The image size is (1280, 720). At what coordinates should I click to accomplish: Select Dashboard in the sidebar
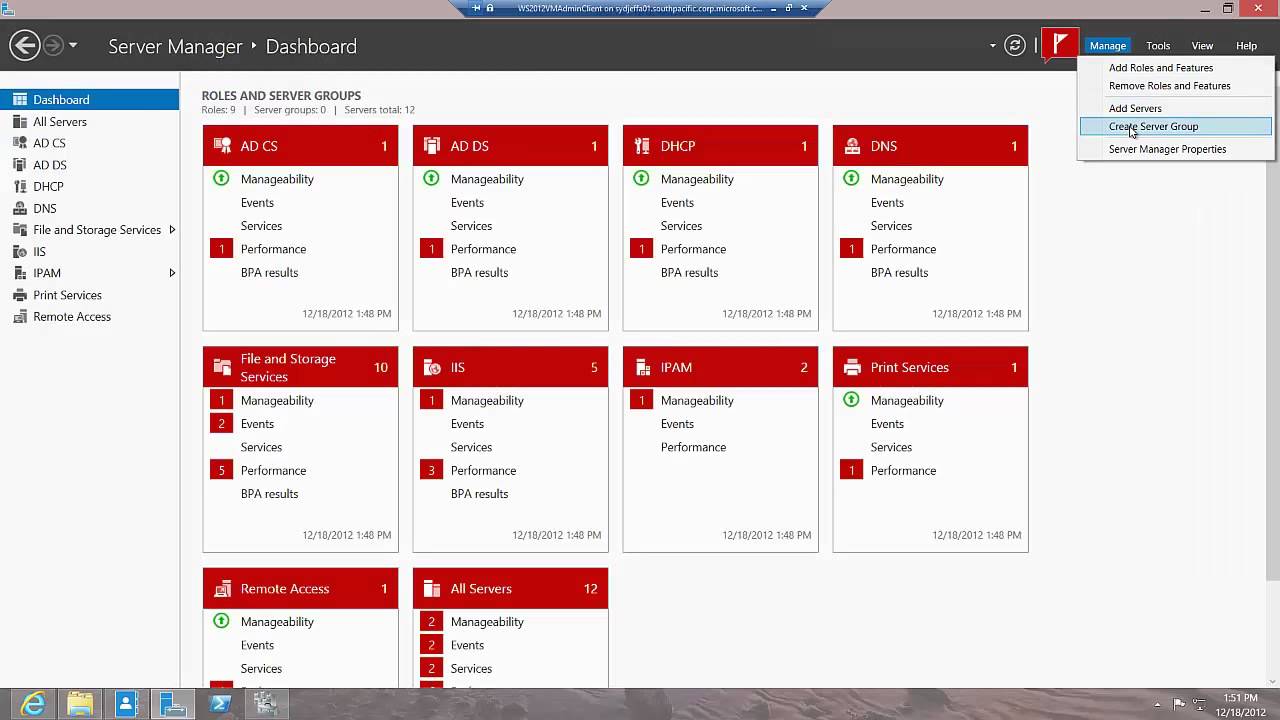(x=89, y=100)
